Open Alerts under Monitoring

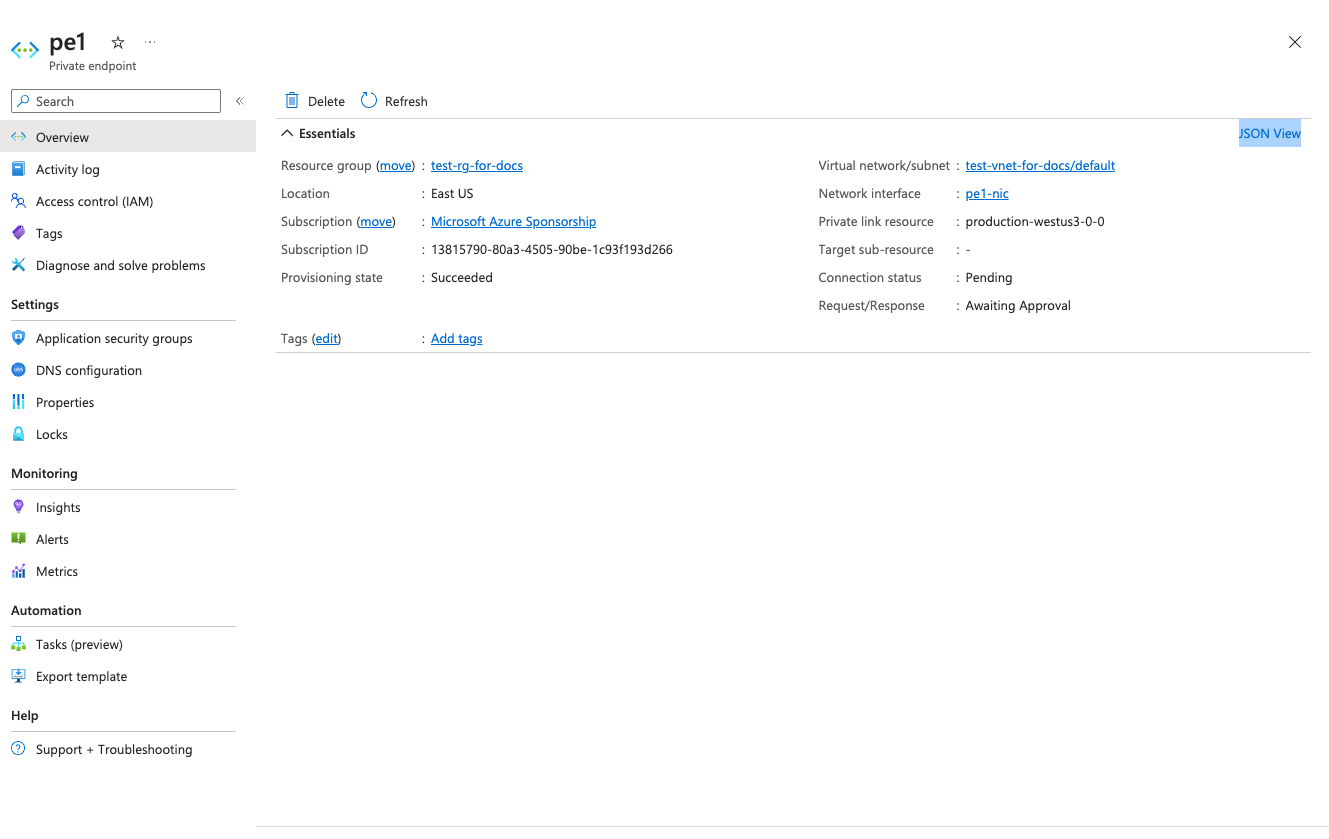(x=53, y=539)
